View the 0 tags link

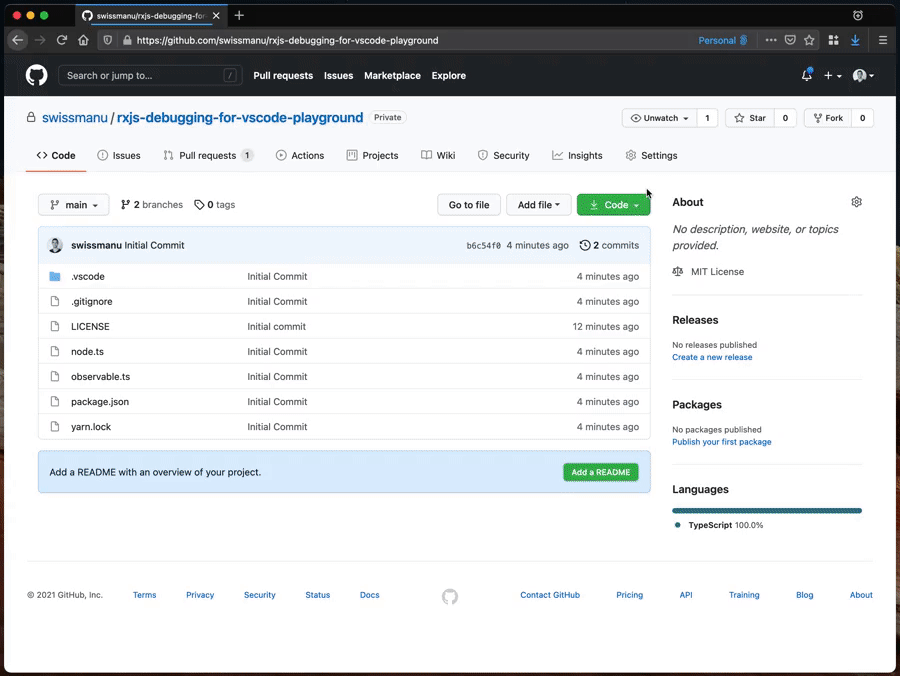click(x=215, y=205)
